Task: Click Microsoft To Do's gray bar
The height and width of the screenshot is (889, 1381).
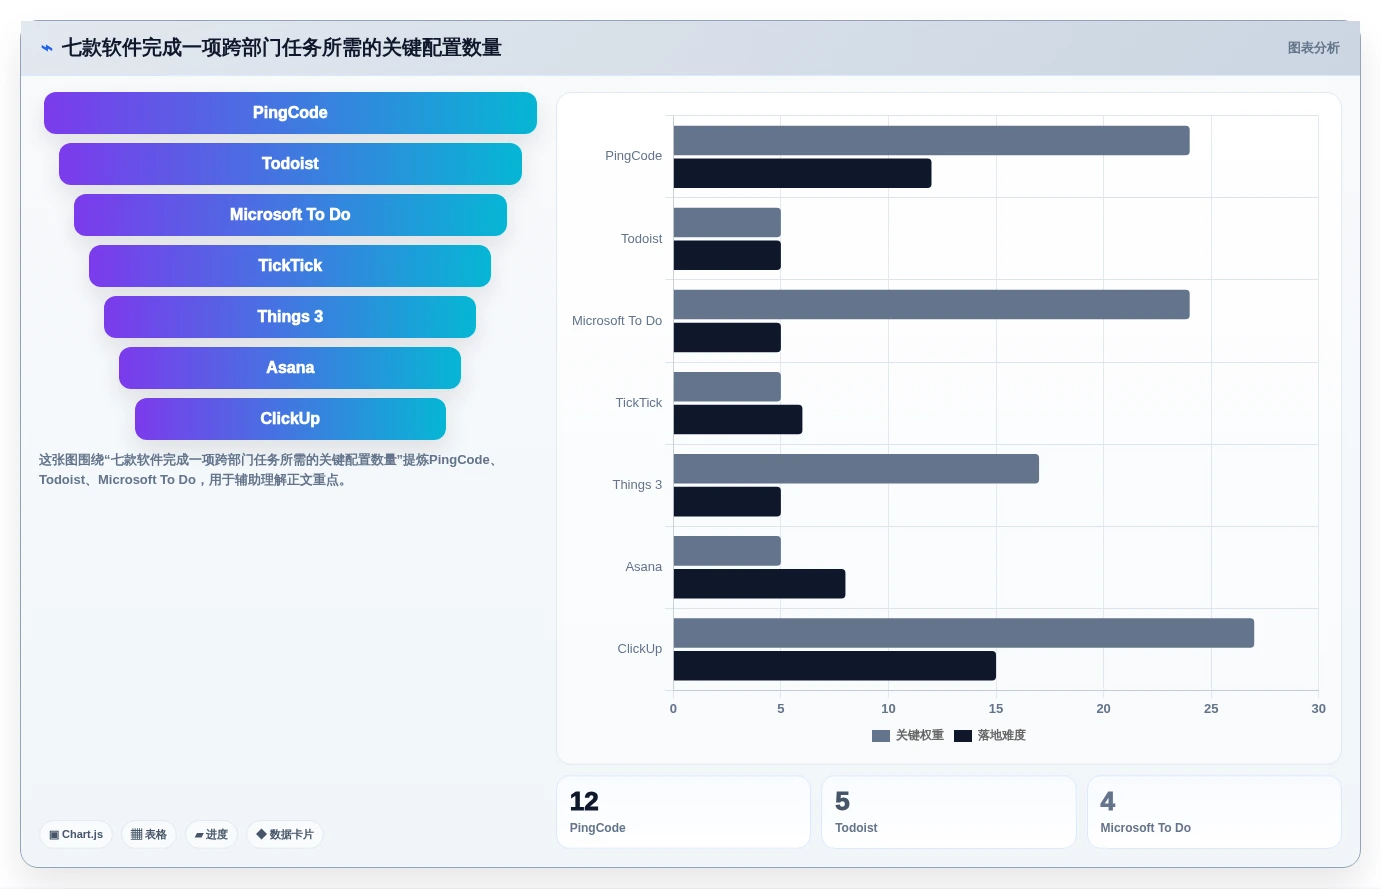Action: [931, 304]
